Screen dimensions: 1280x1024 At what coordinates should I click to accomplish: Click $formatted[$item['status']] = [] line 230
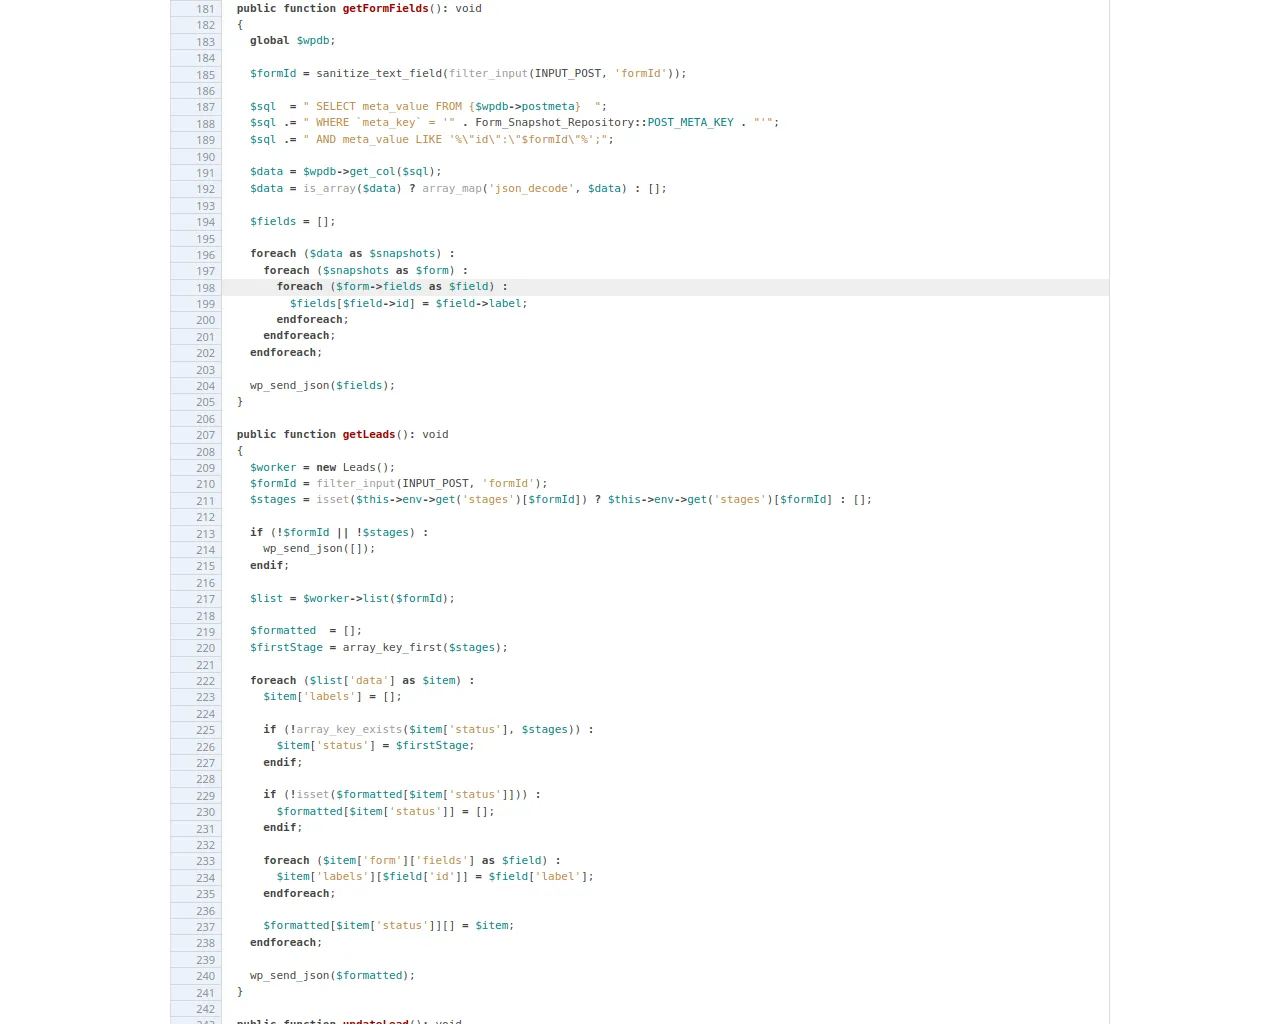click(385, 811)
